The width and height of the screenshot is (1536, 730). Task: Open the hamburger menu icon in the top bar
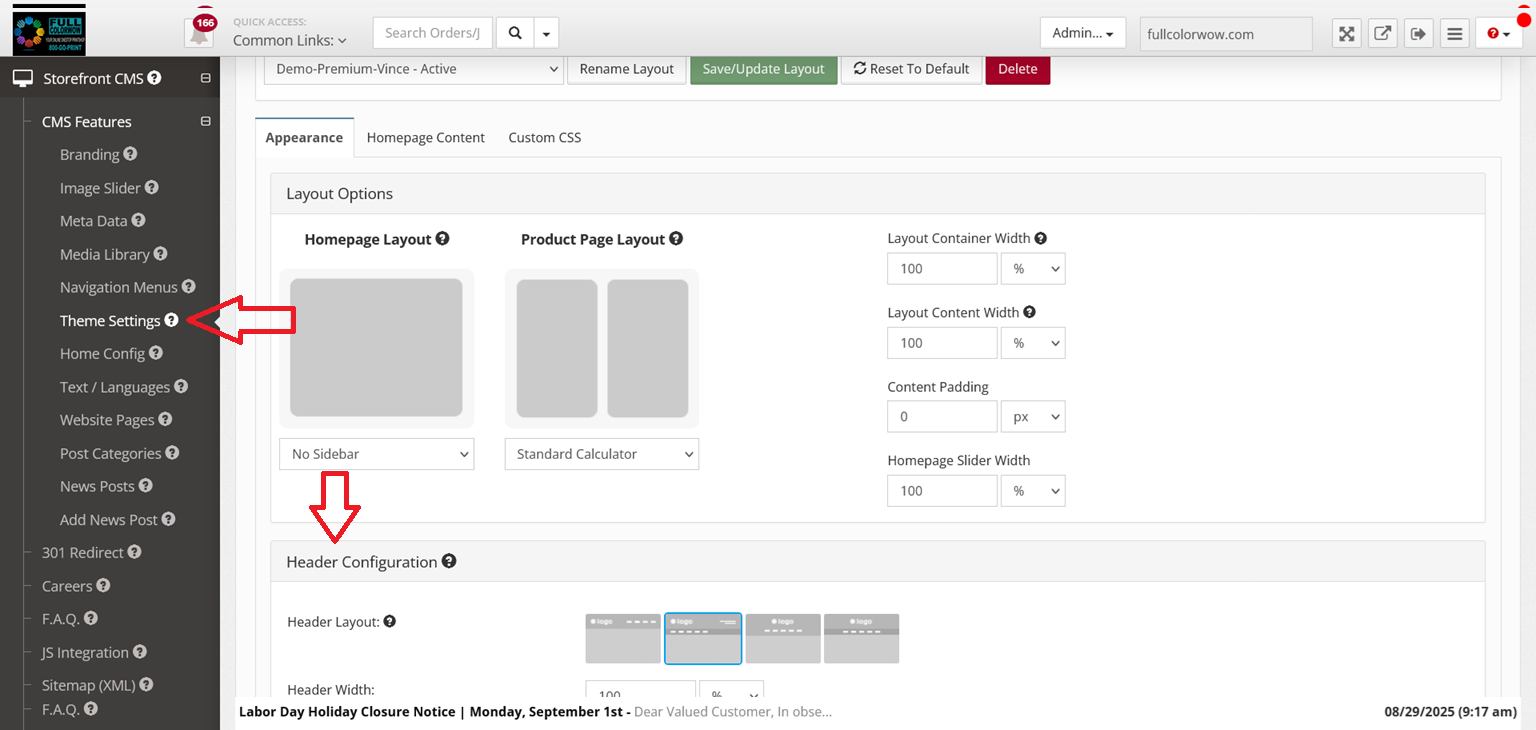(1455, 34)
